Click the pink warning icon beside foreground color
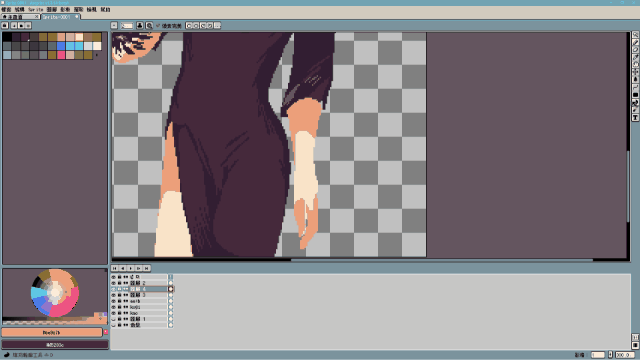640x360 pixels. (x=106, y=332)
